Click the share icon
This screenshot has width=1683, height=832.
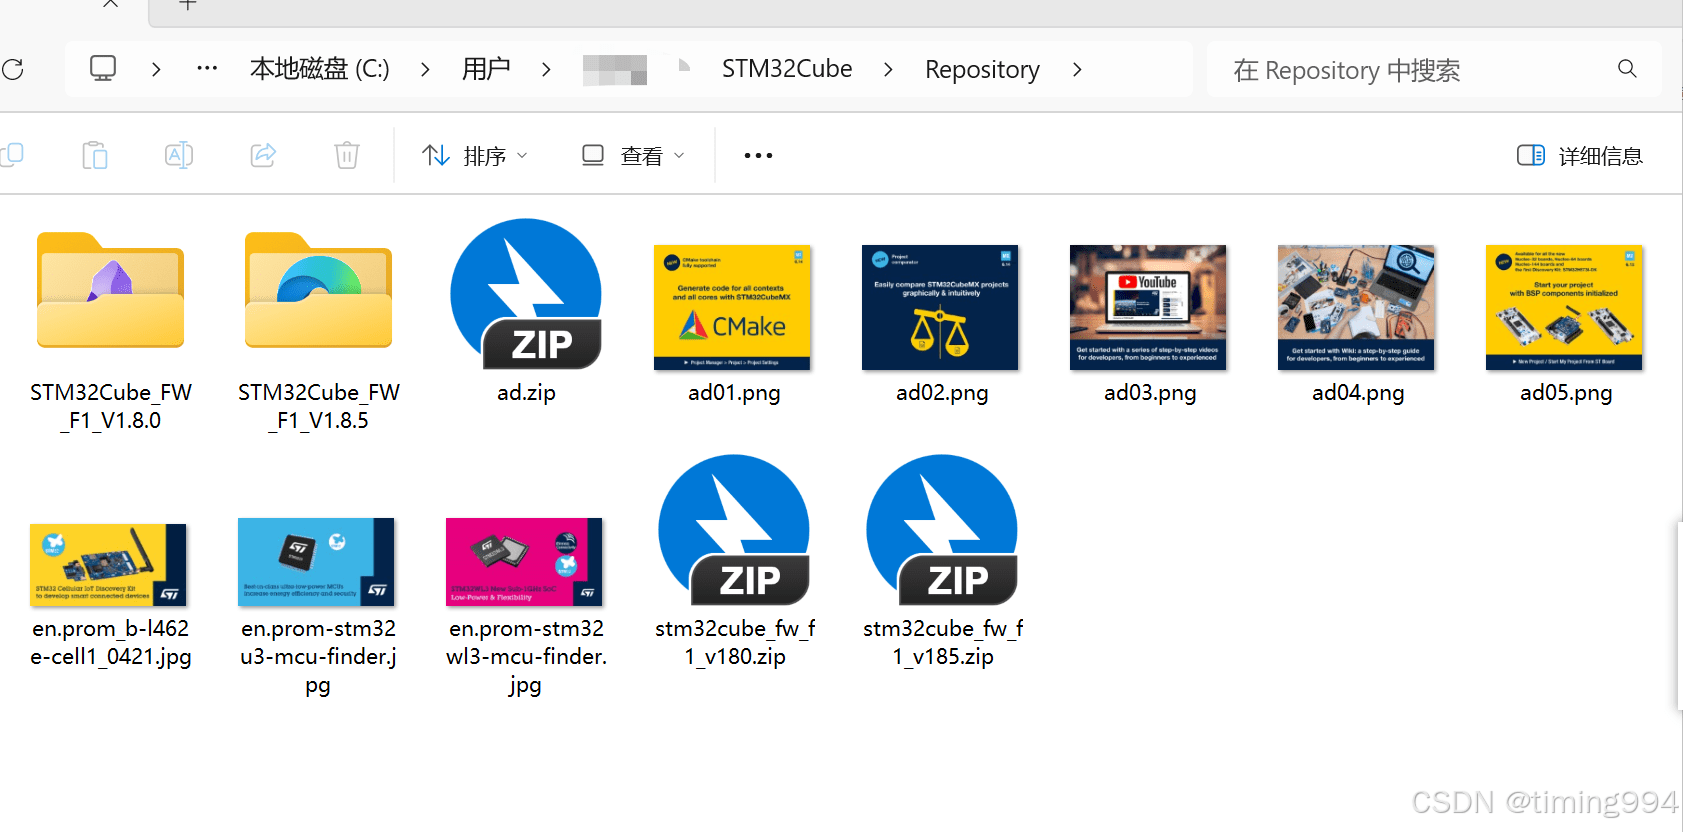(x=263, y=155)
